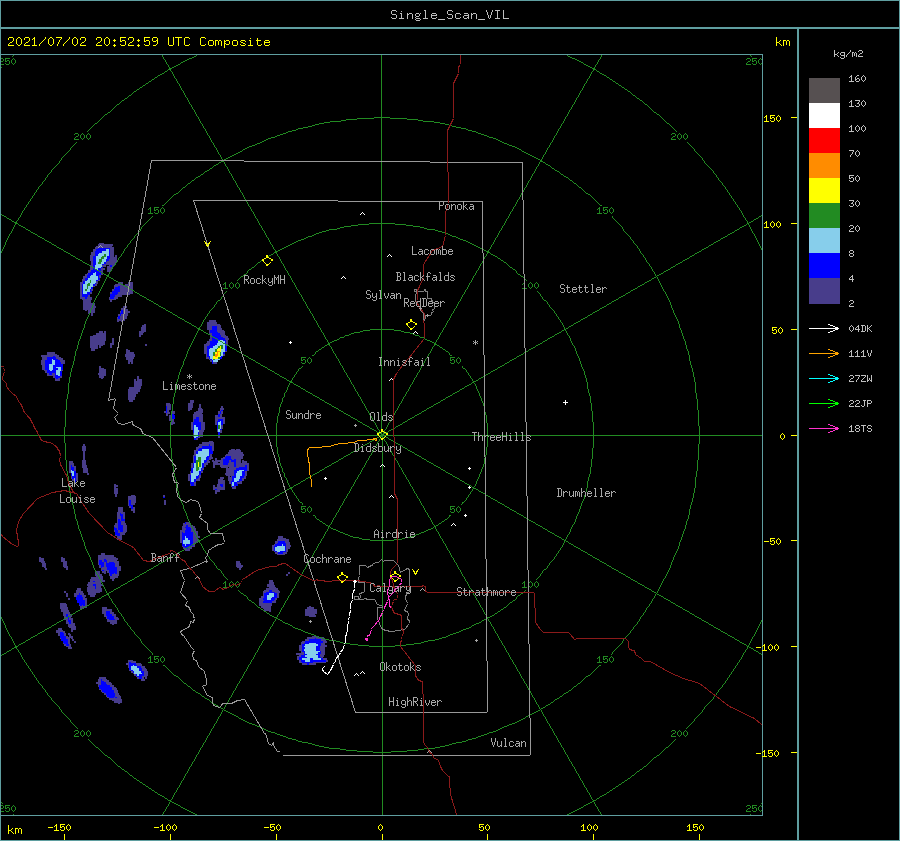Image resolution: width=900 pixels, height=841 pixels.
Task: Click the light blue storm cell southwest of Calgary
Action: pos(312,651)
